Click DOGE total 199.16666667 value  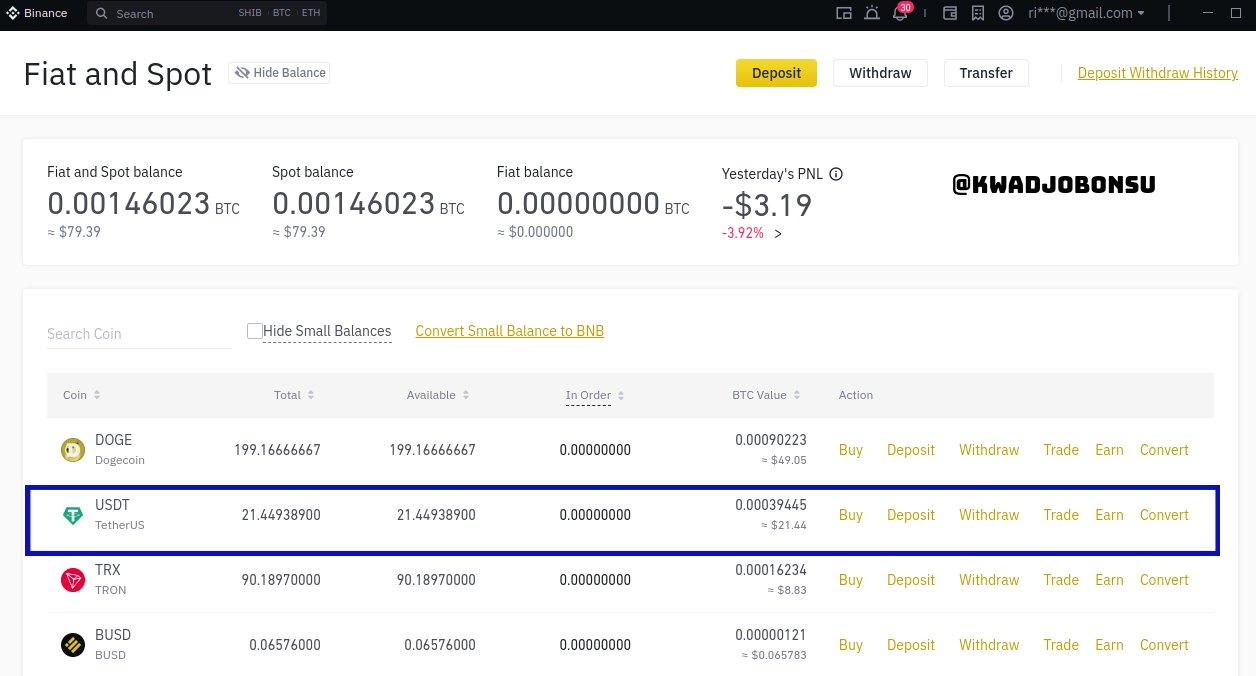[277, 450]
